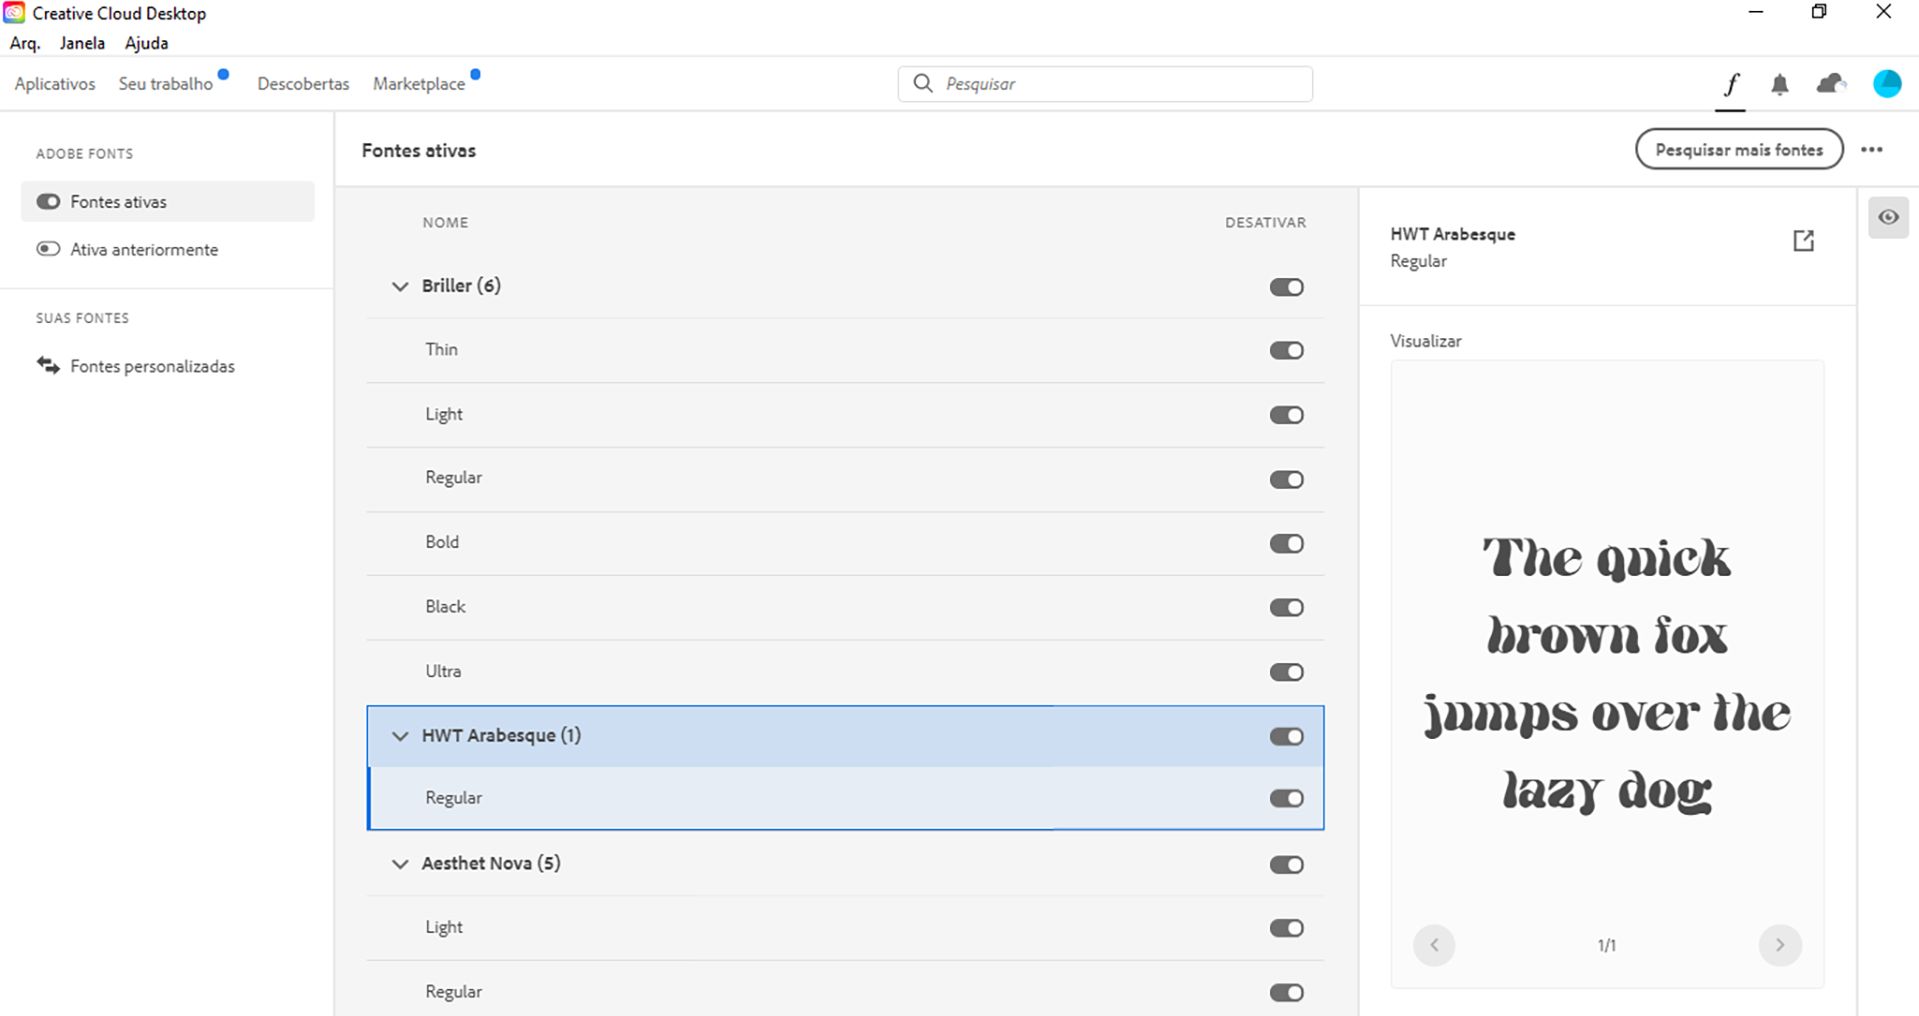The height and width of the screenshot is (1016, 1919).
Task: Collapse the HWT Arabesque chevron
Action: coord(400,736)
